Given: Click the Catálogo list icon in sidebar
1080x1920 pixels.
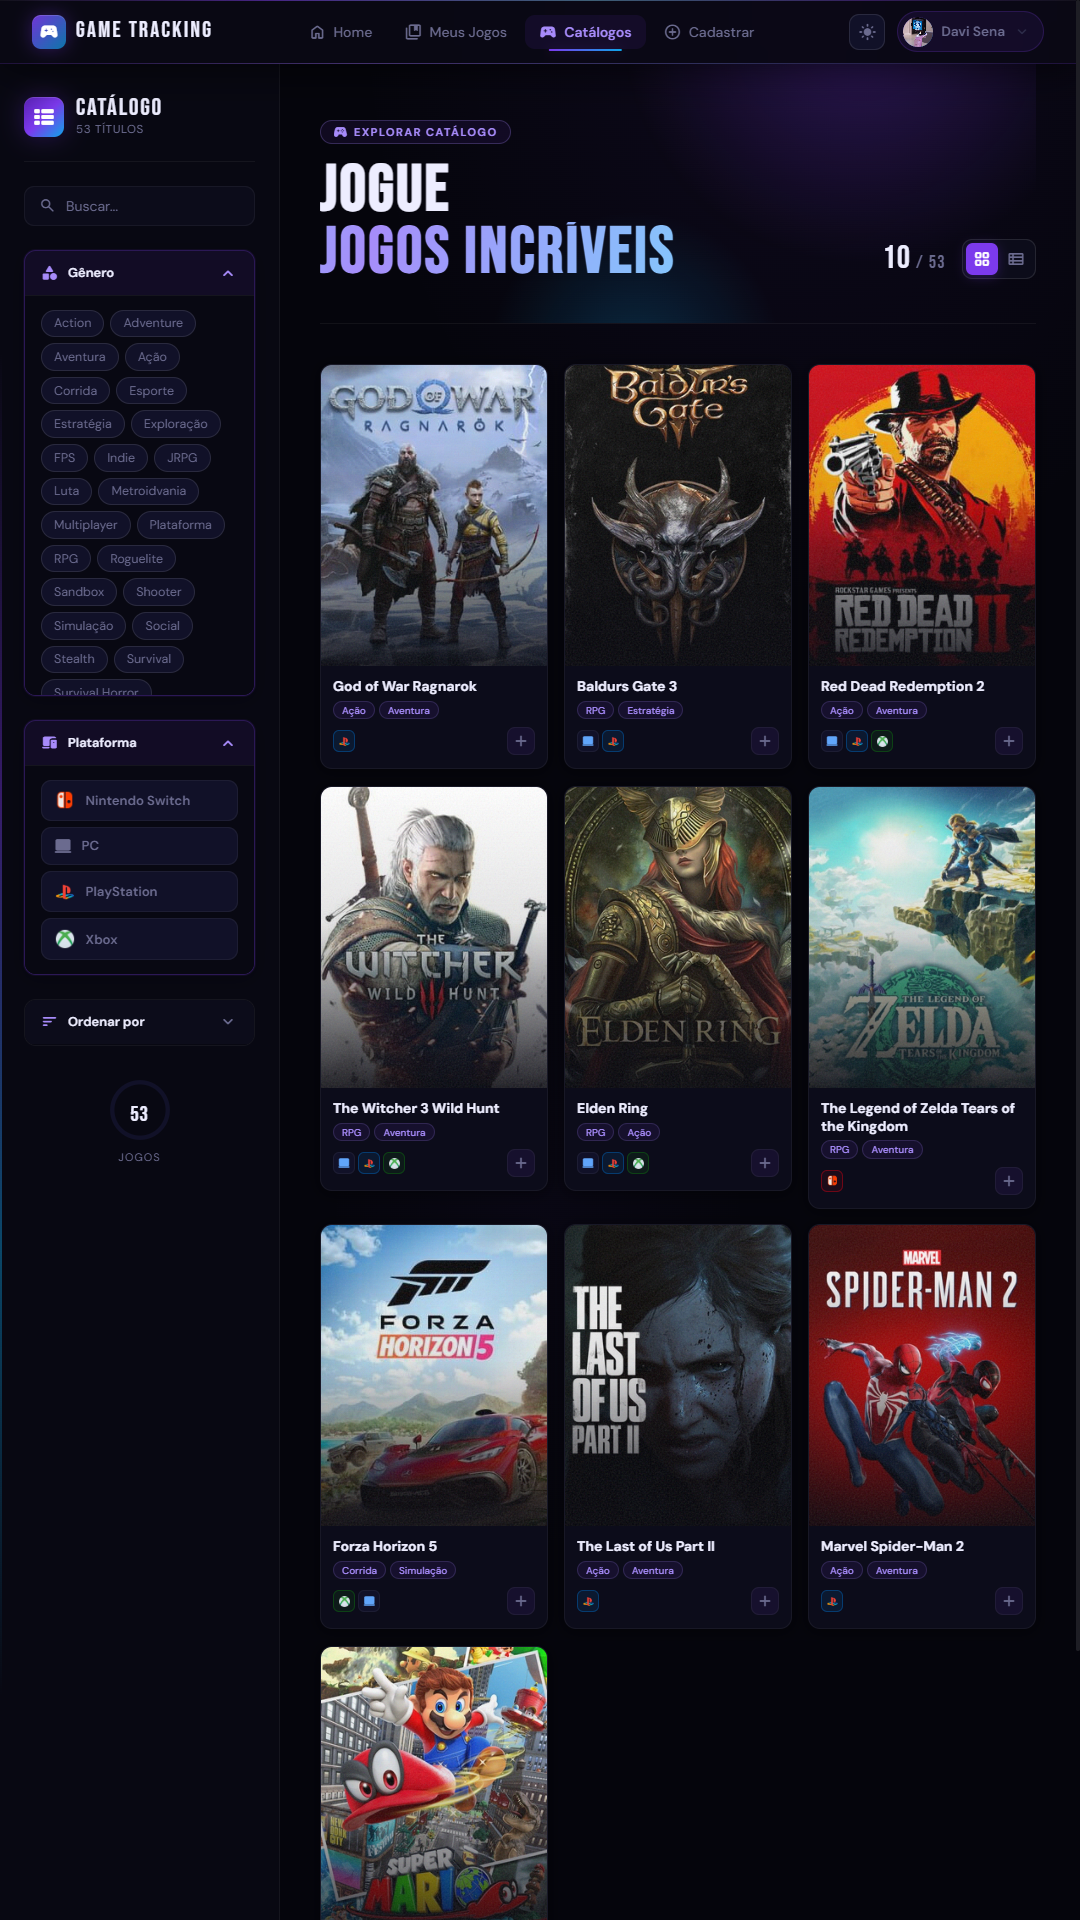Looking at the screenshot, I should point(44,117).
